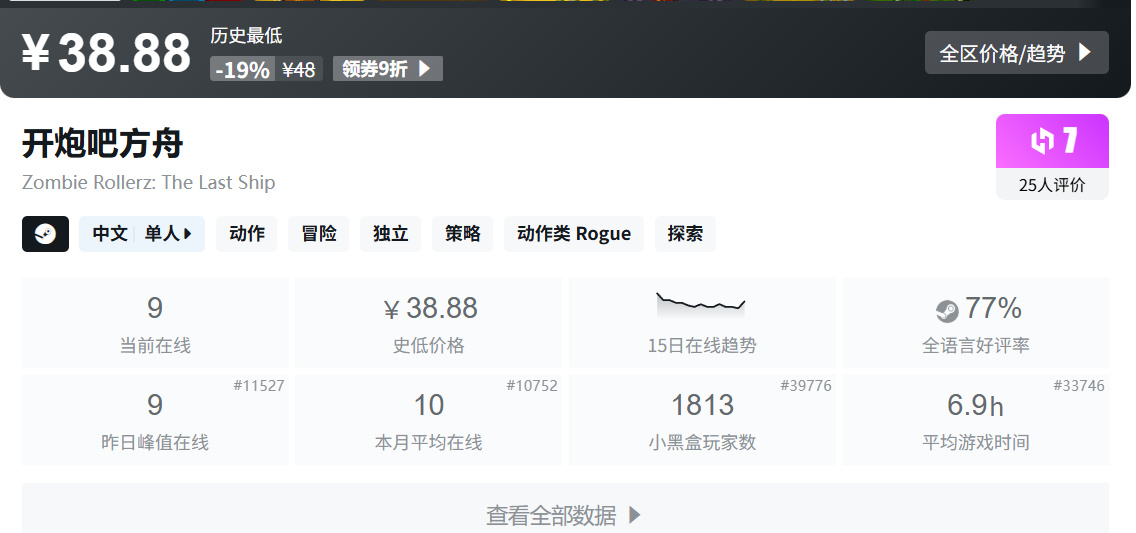Click the Steam icon beside 77% rating
1136x533 pixels.
point(947,311)
